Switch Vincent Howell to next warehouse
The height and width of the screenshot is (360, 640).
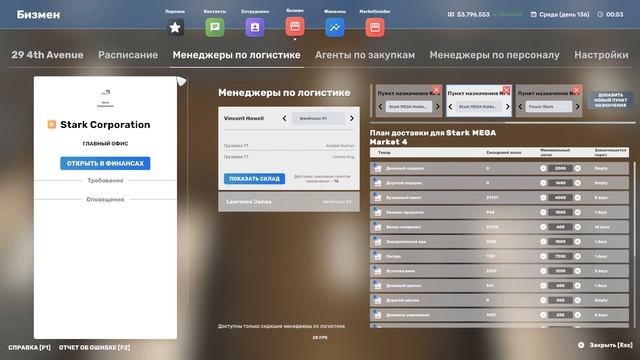(x=352, y=118)
